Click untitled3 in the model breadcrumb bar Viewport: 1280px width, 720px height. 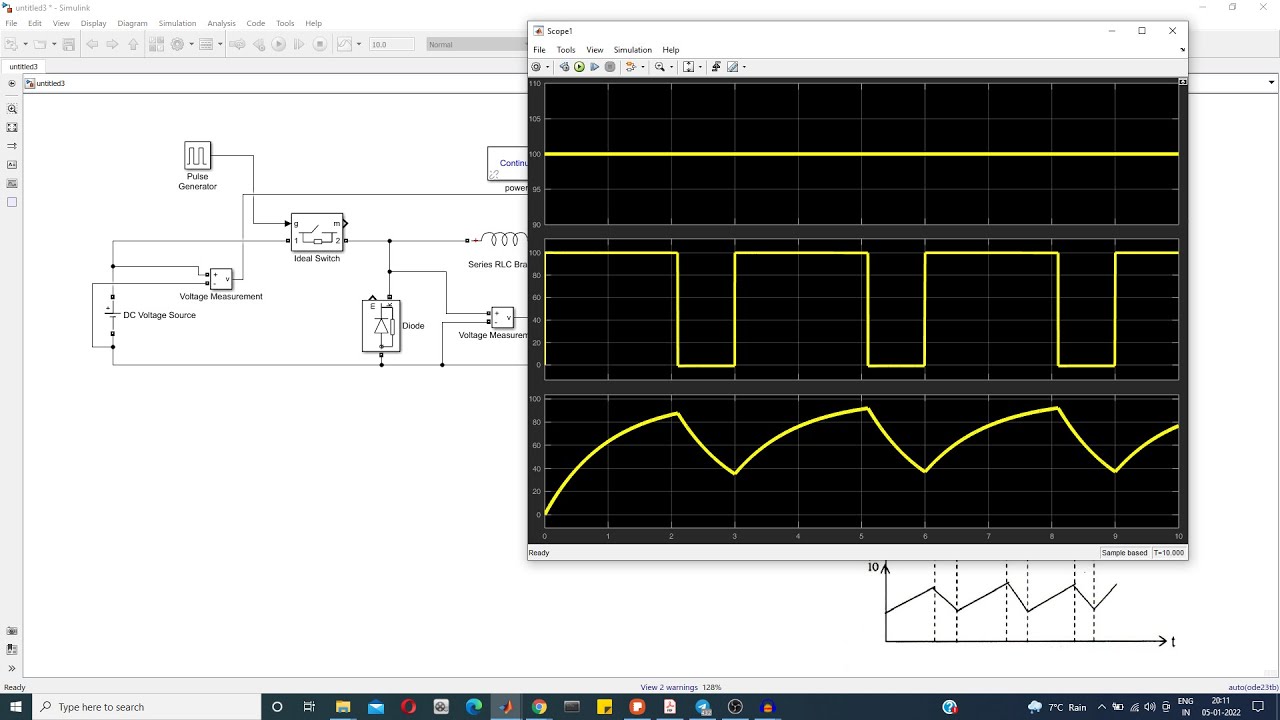tap(50, 84)
